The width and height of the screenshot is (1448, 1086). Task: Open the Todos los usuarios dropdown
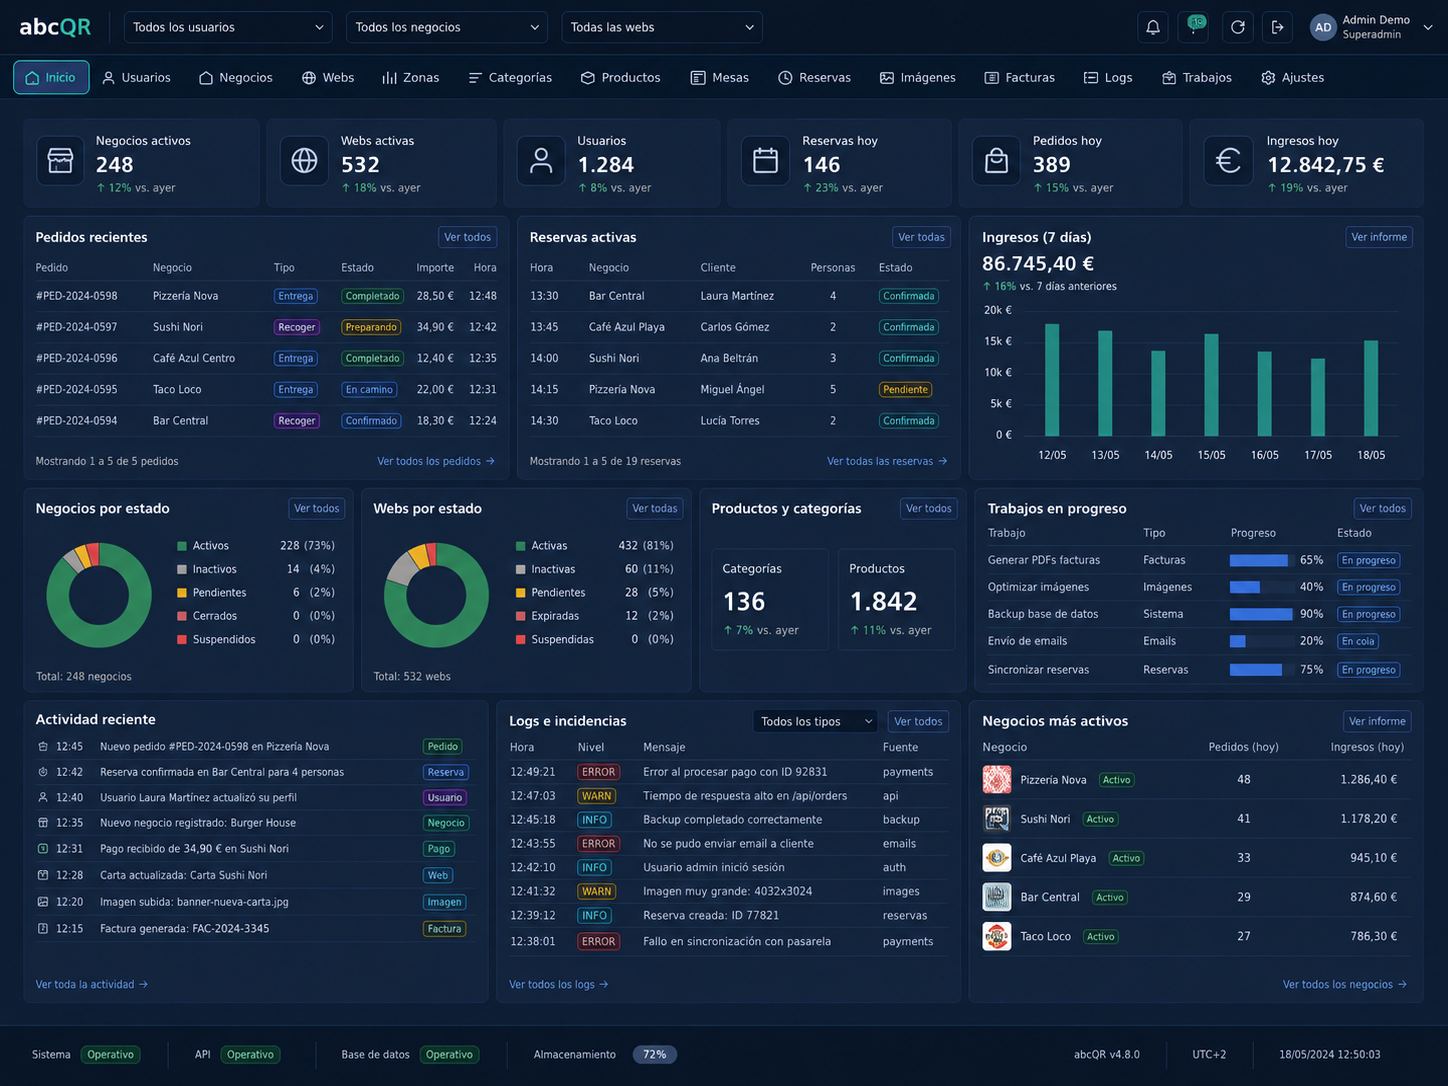[x=228, y=27]
